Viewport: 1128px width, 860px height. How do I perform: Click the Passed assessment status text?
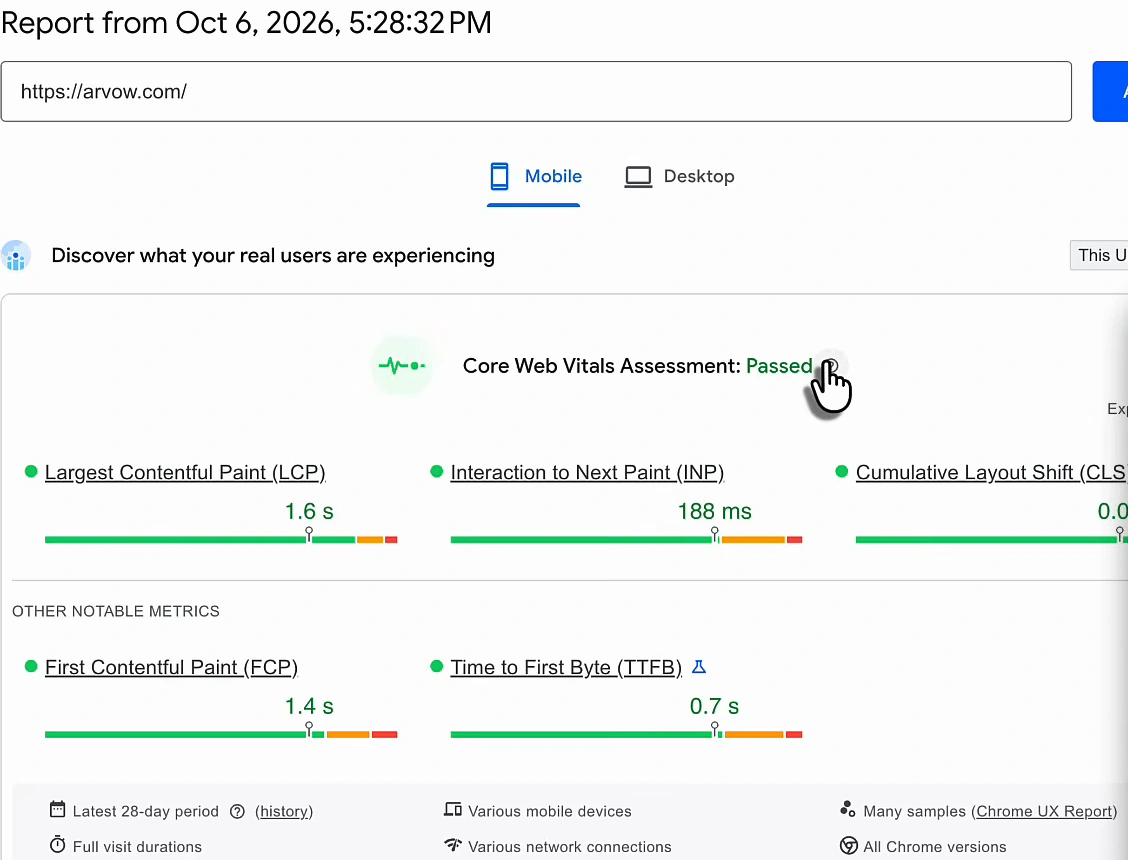(x=779, y=366)
